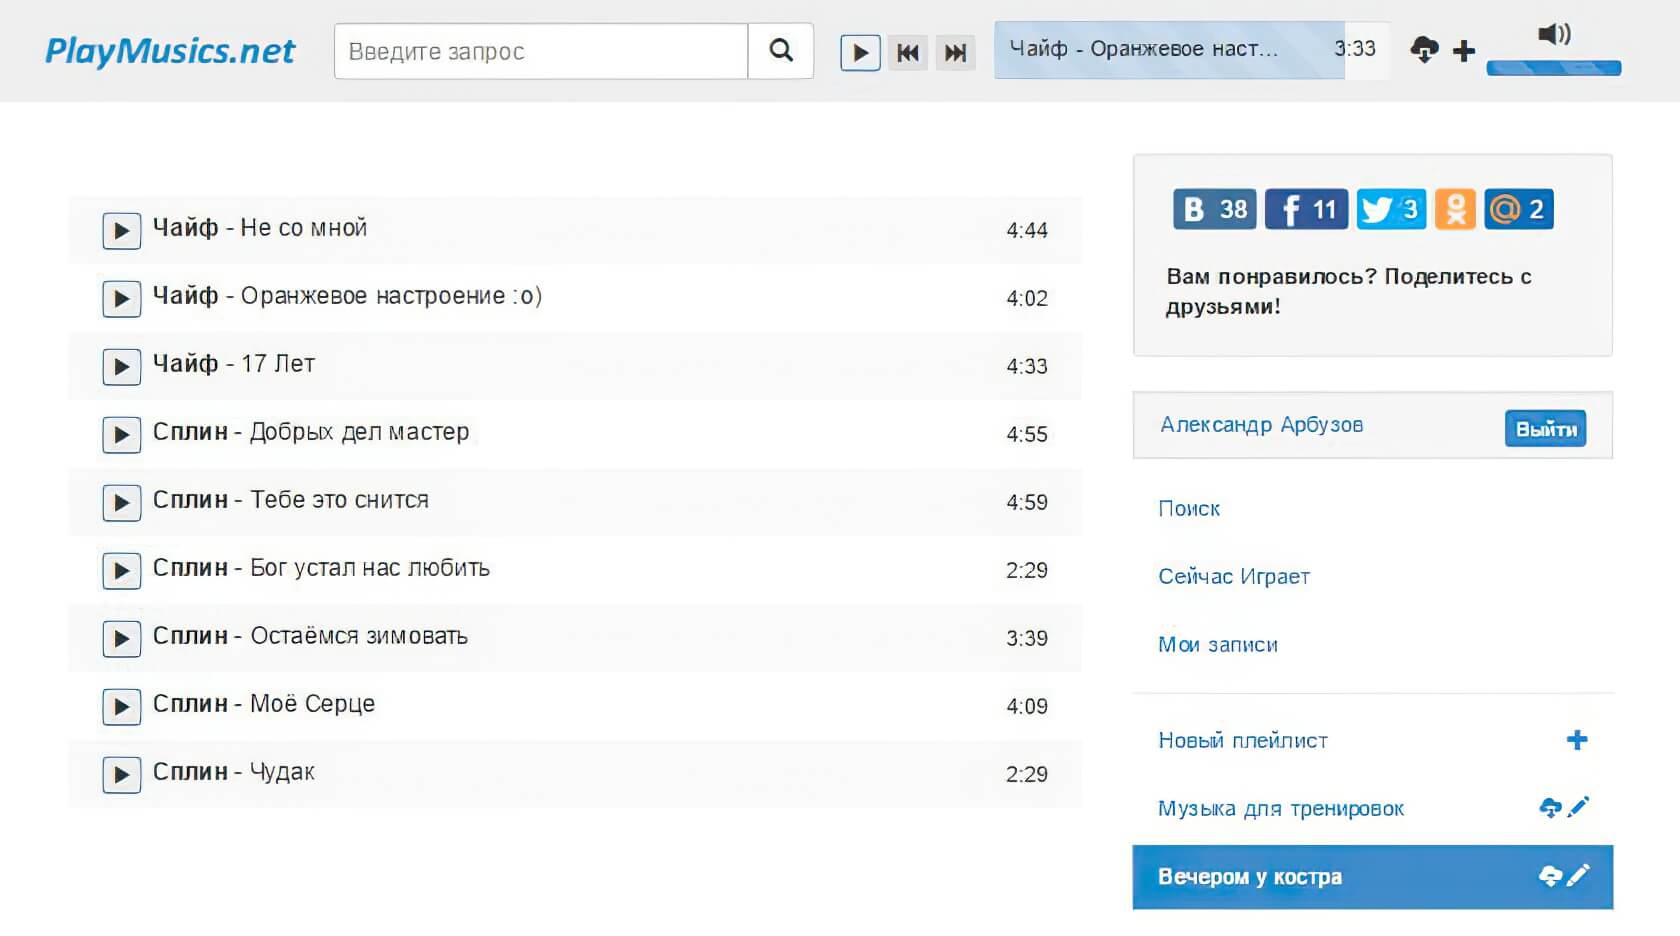
Task: Play track Сплин - Бог устал нас любить
Action: (121, 571)
